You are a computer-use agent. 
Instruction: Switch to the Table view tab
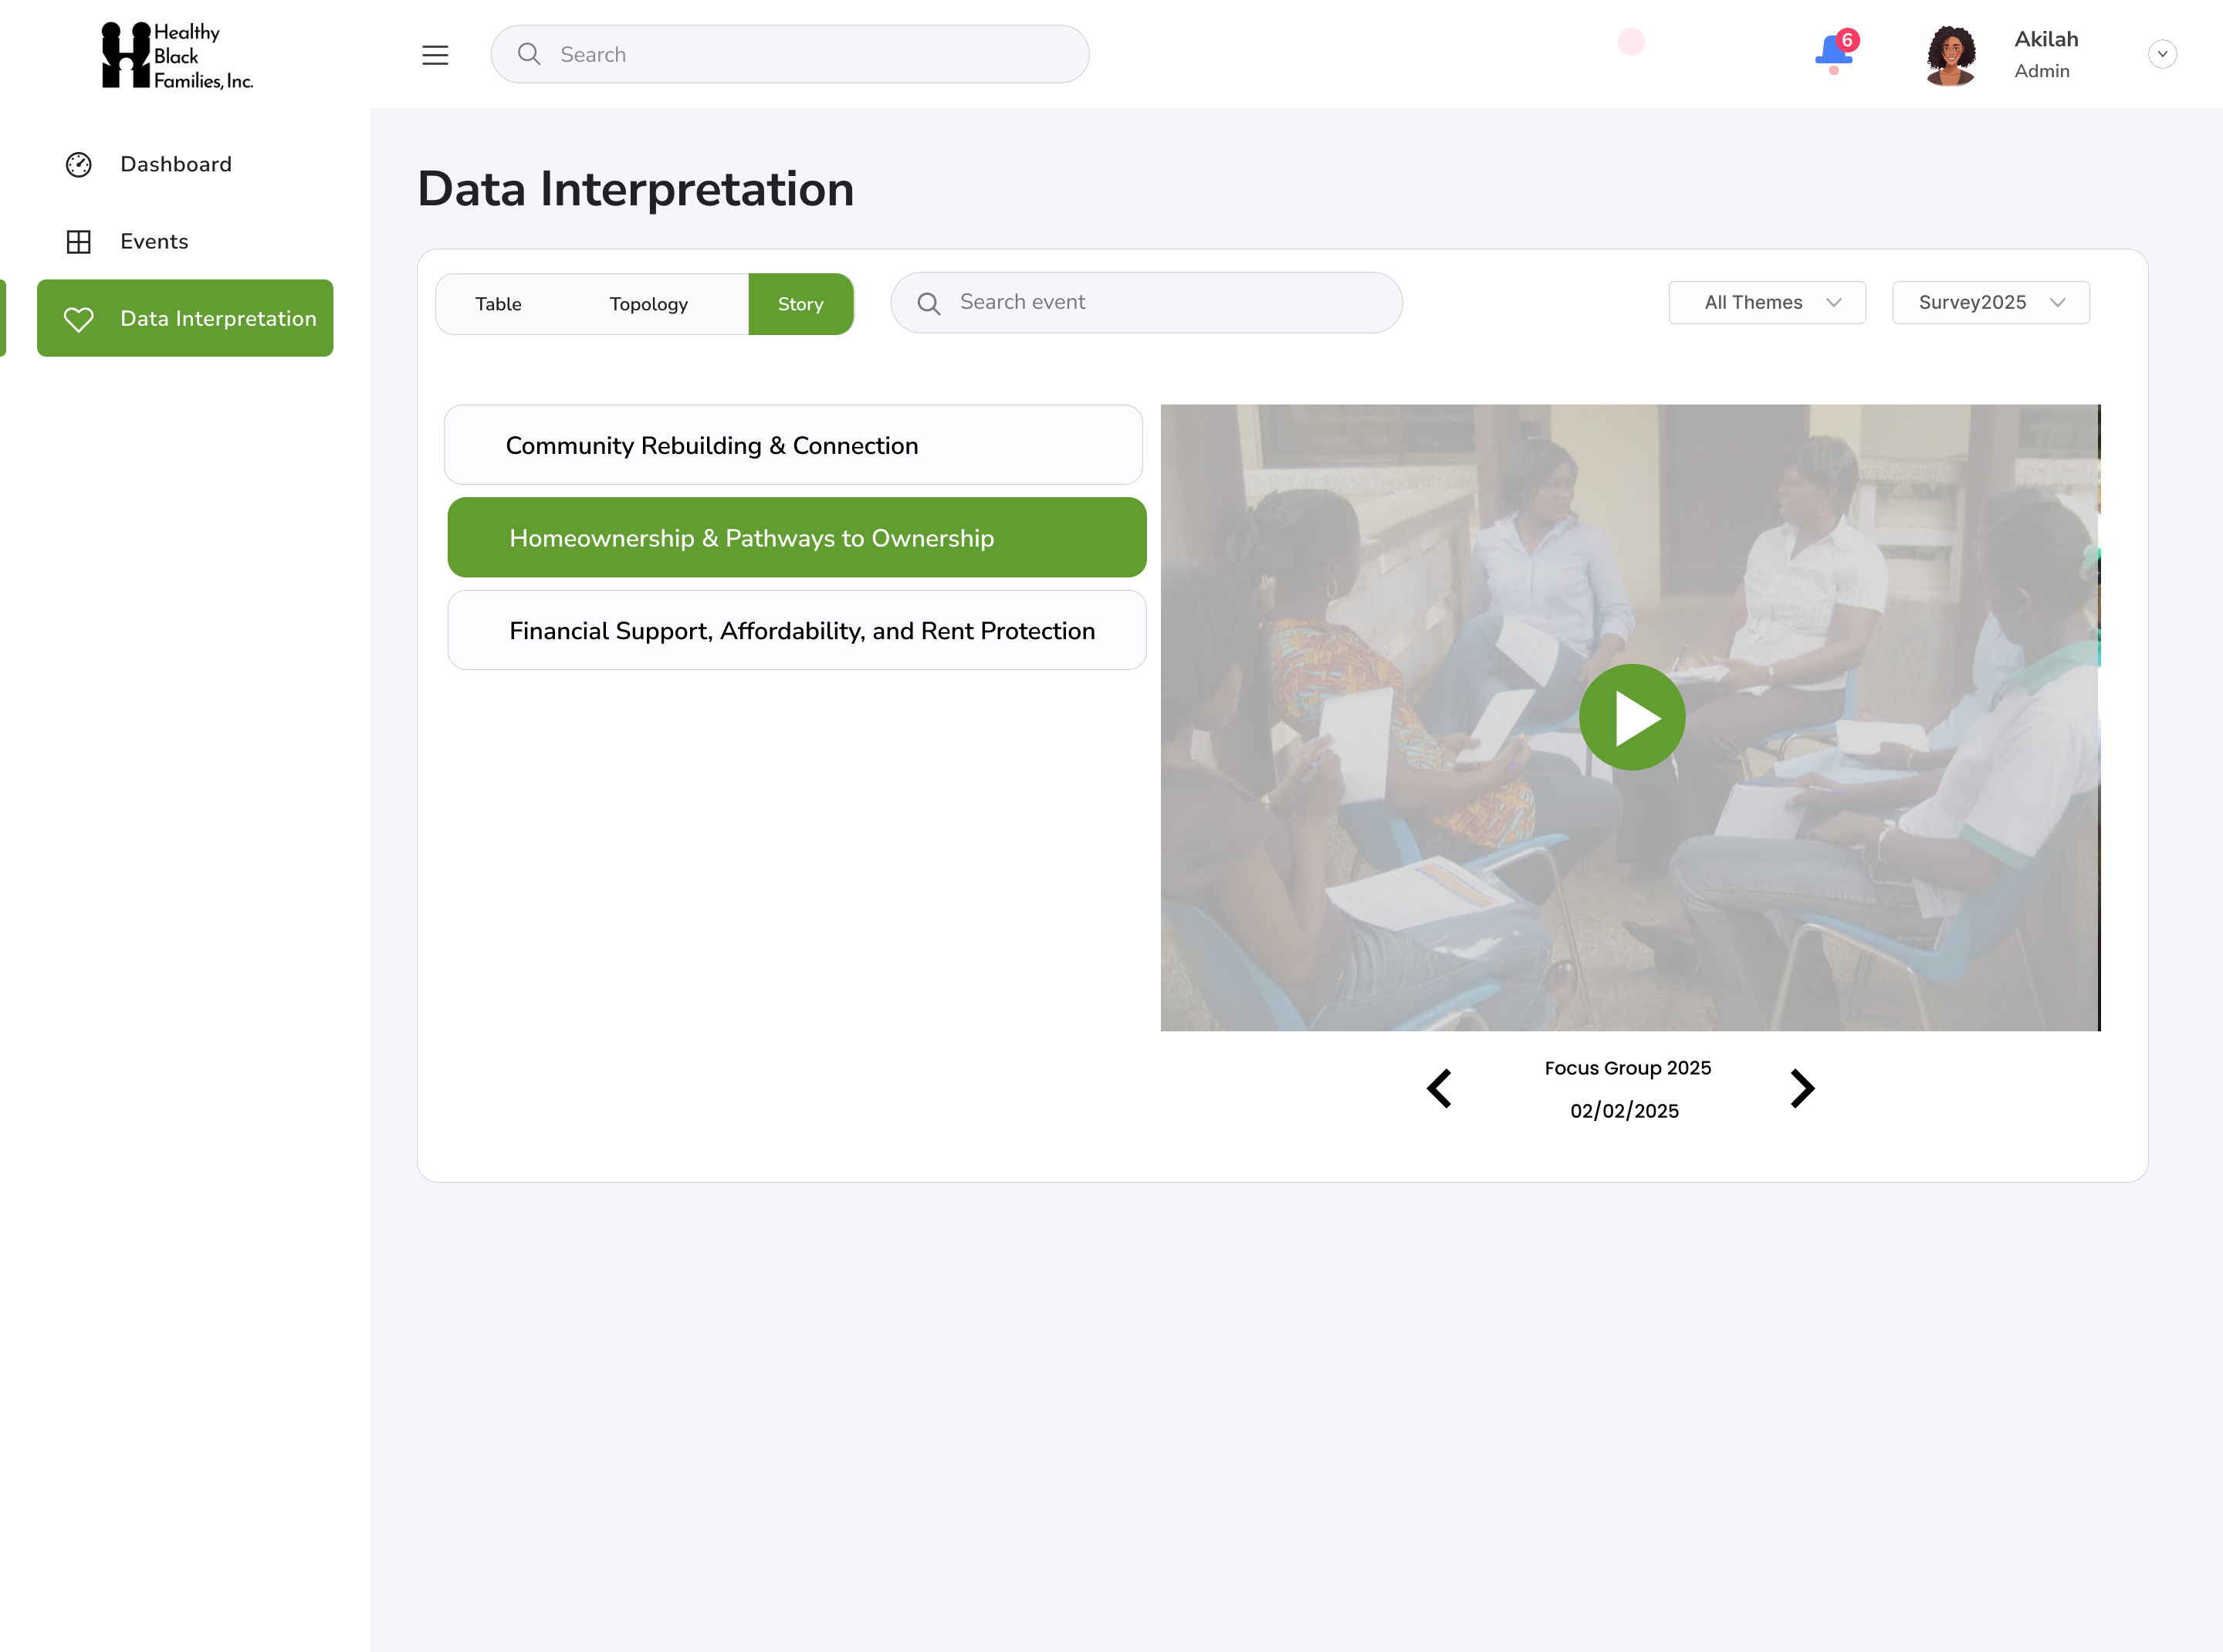(x=498, y=304)
